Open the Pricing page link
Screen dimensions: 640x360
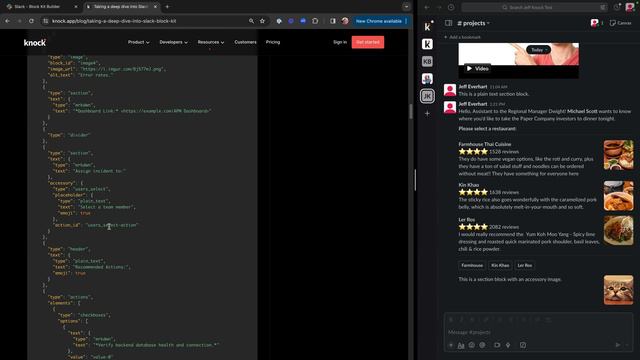click(x=273, y=42)
